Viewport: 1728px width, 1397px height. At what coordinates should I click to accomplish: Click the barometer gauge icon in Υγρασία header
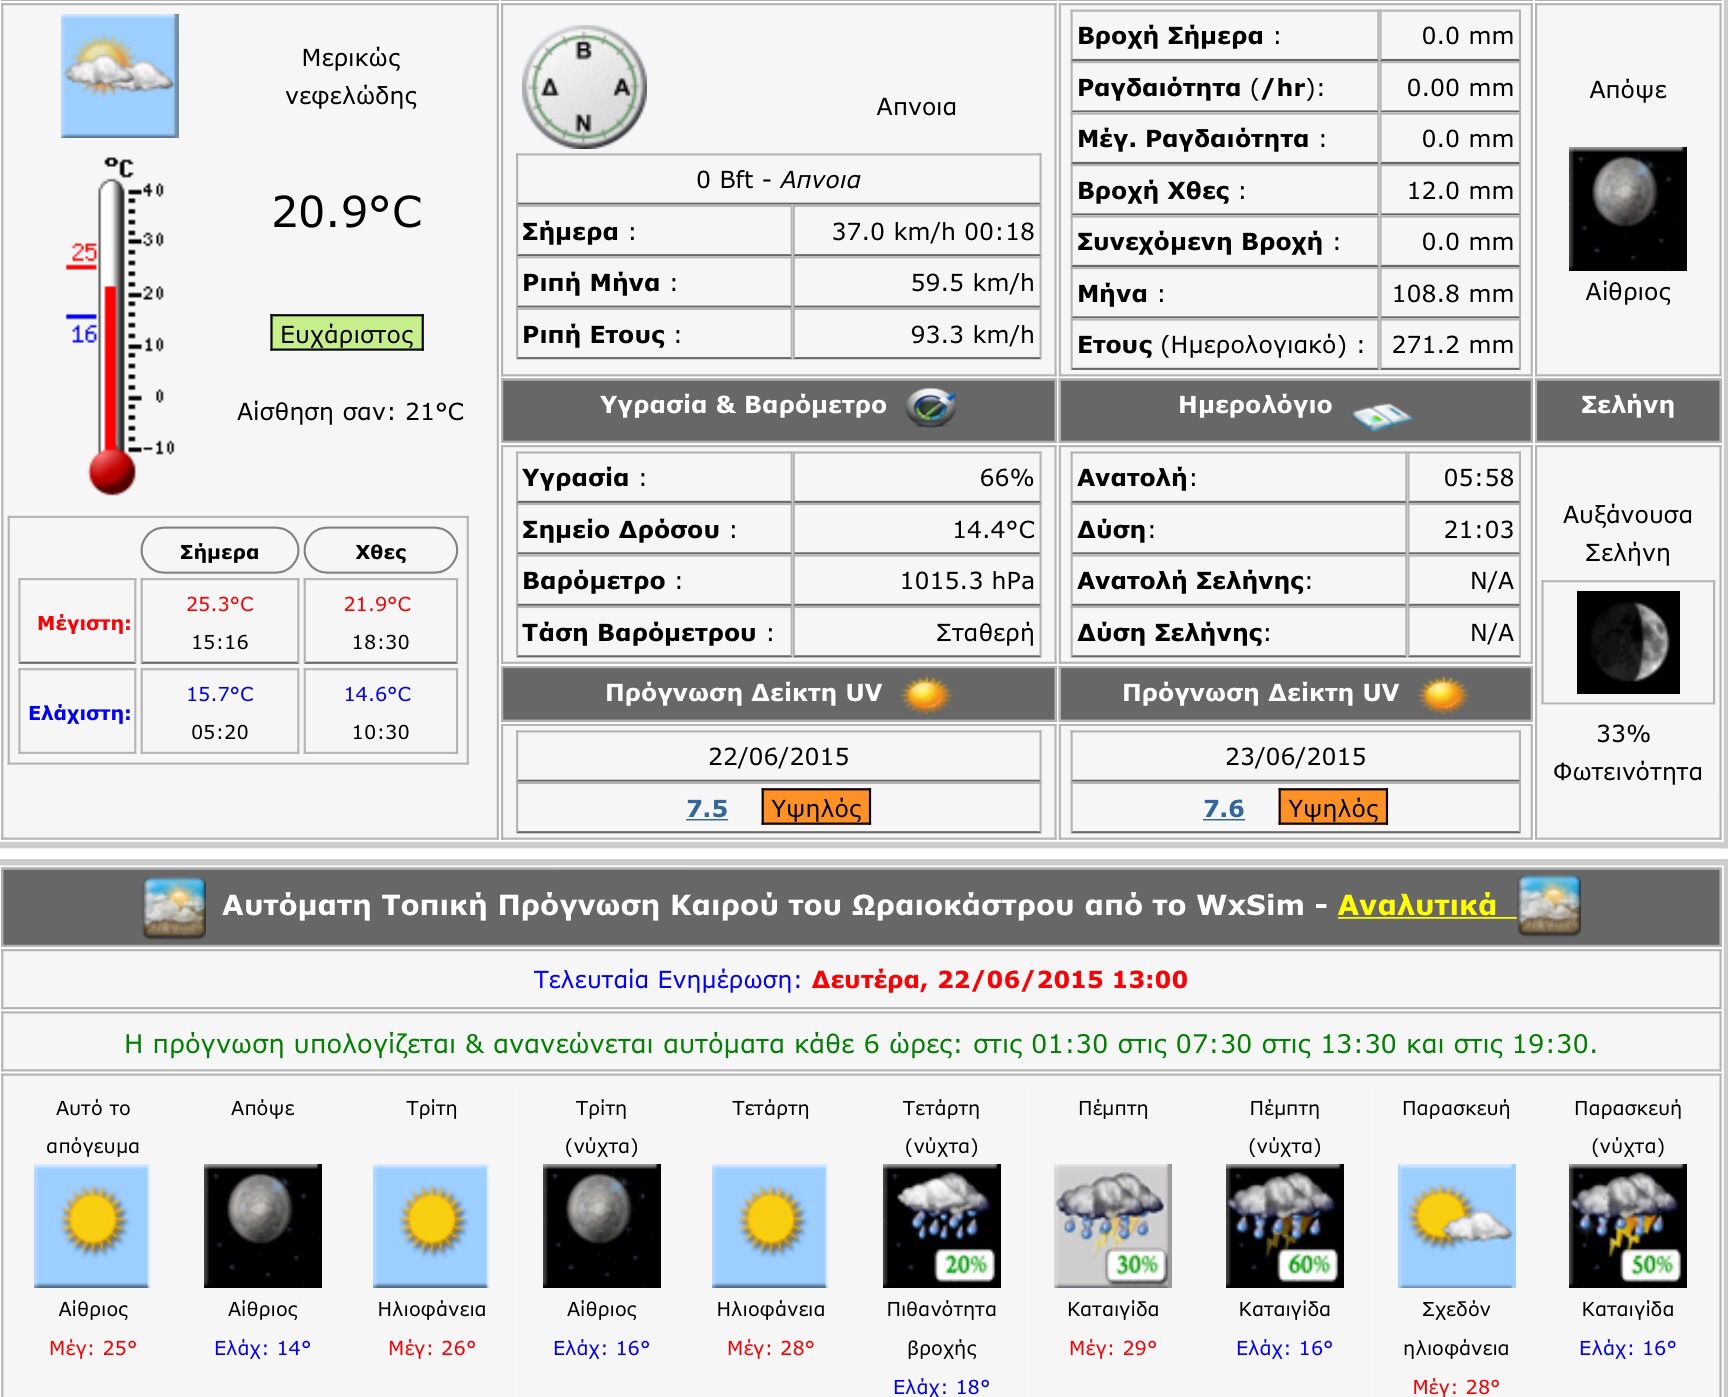click(931, 407)
